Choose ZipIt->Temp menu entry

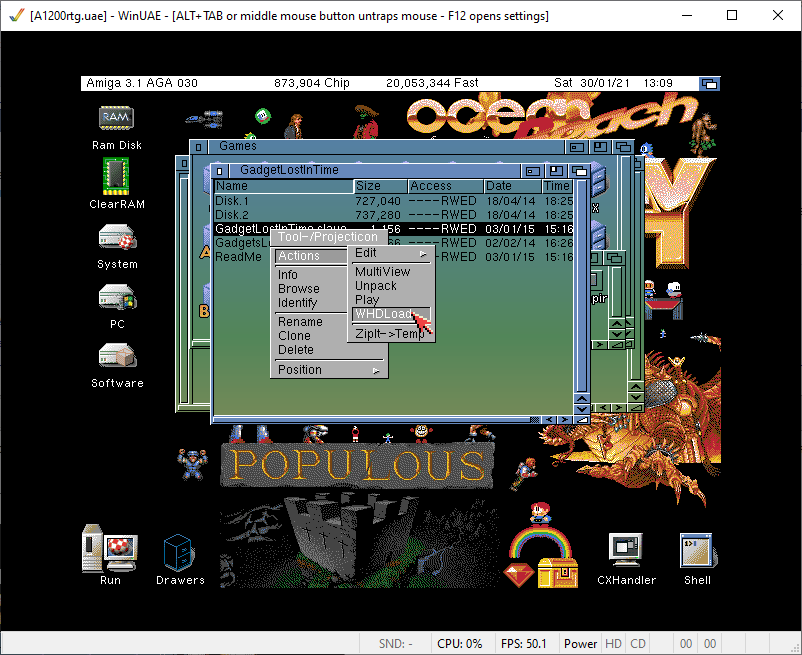tap(391, 334)
